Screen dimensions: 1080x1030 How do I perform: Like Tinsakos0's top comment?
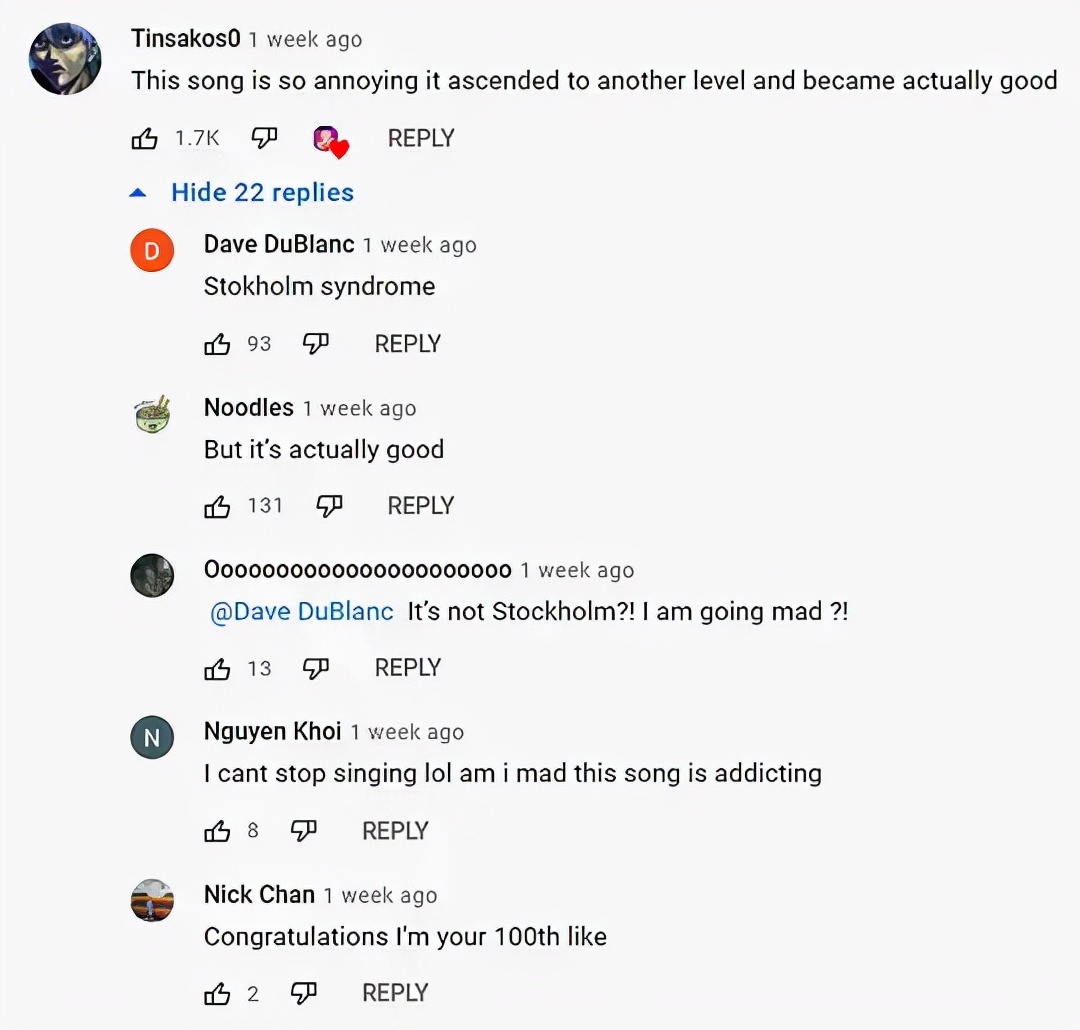(x=145, y=139)
